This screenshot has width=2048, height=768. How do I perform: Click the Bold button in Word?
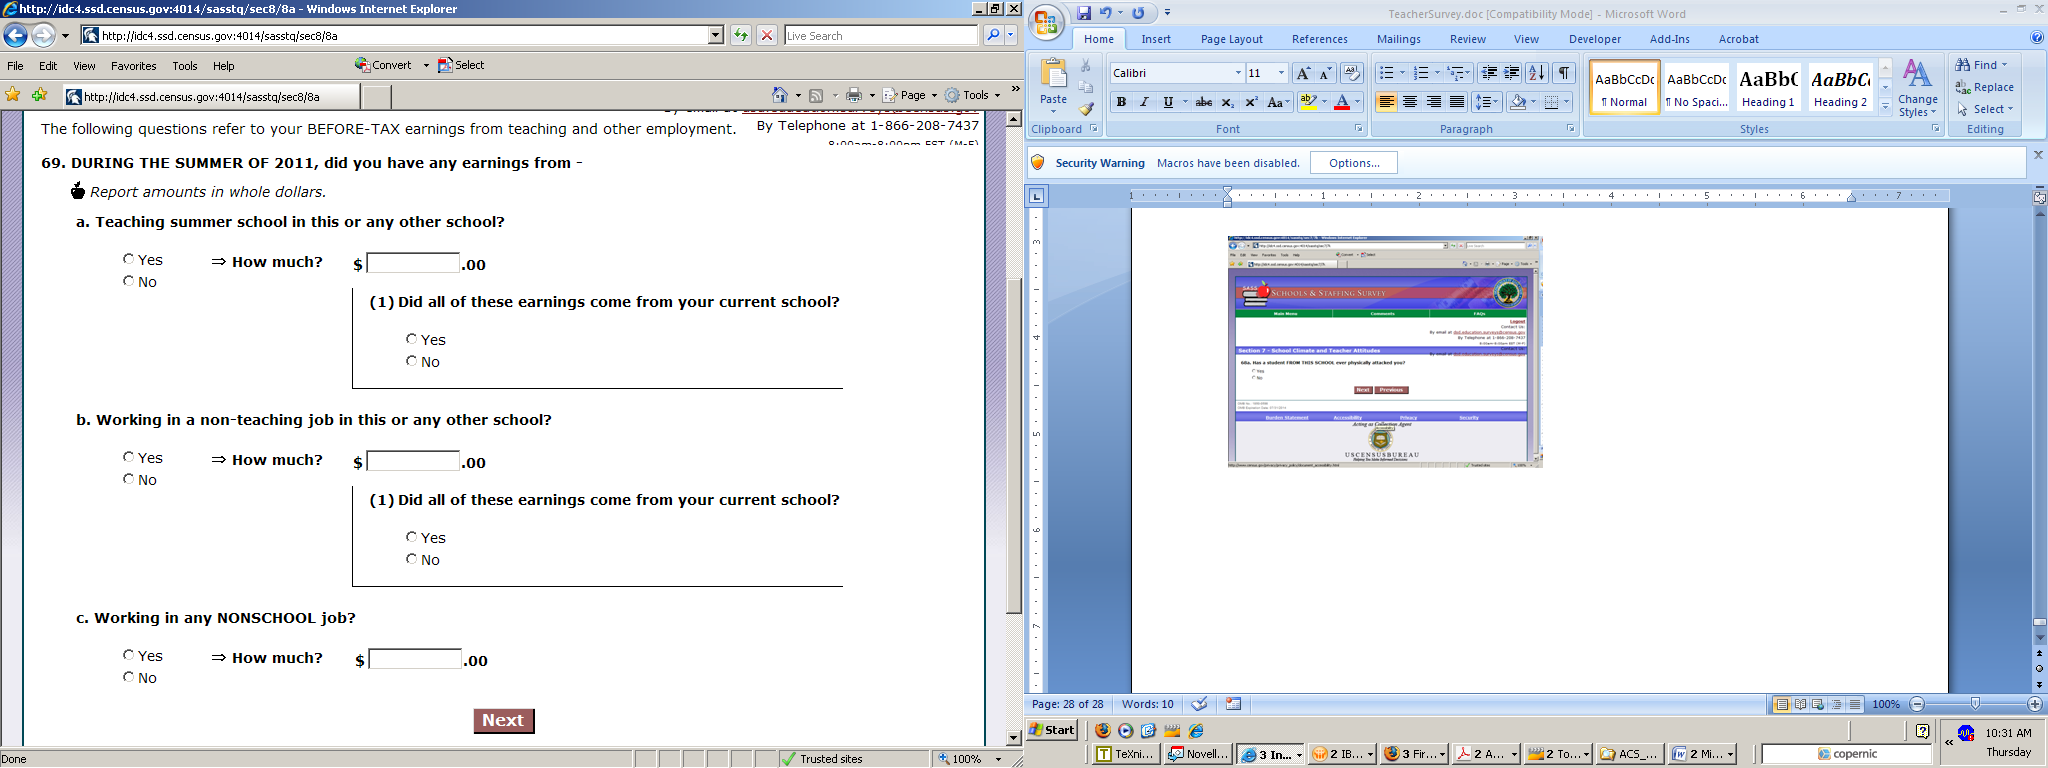pyautogui.click(x=1121, y=102)
